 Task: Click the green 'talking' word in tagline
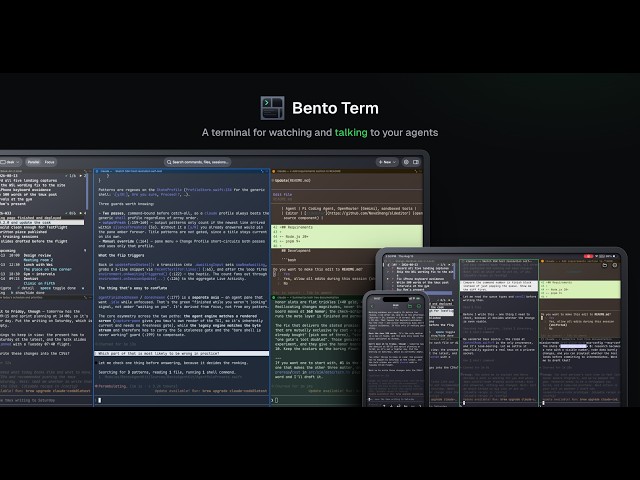[351, 133]
